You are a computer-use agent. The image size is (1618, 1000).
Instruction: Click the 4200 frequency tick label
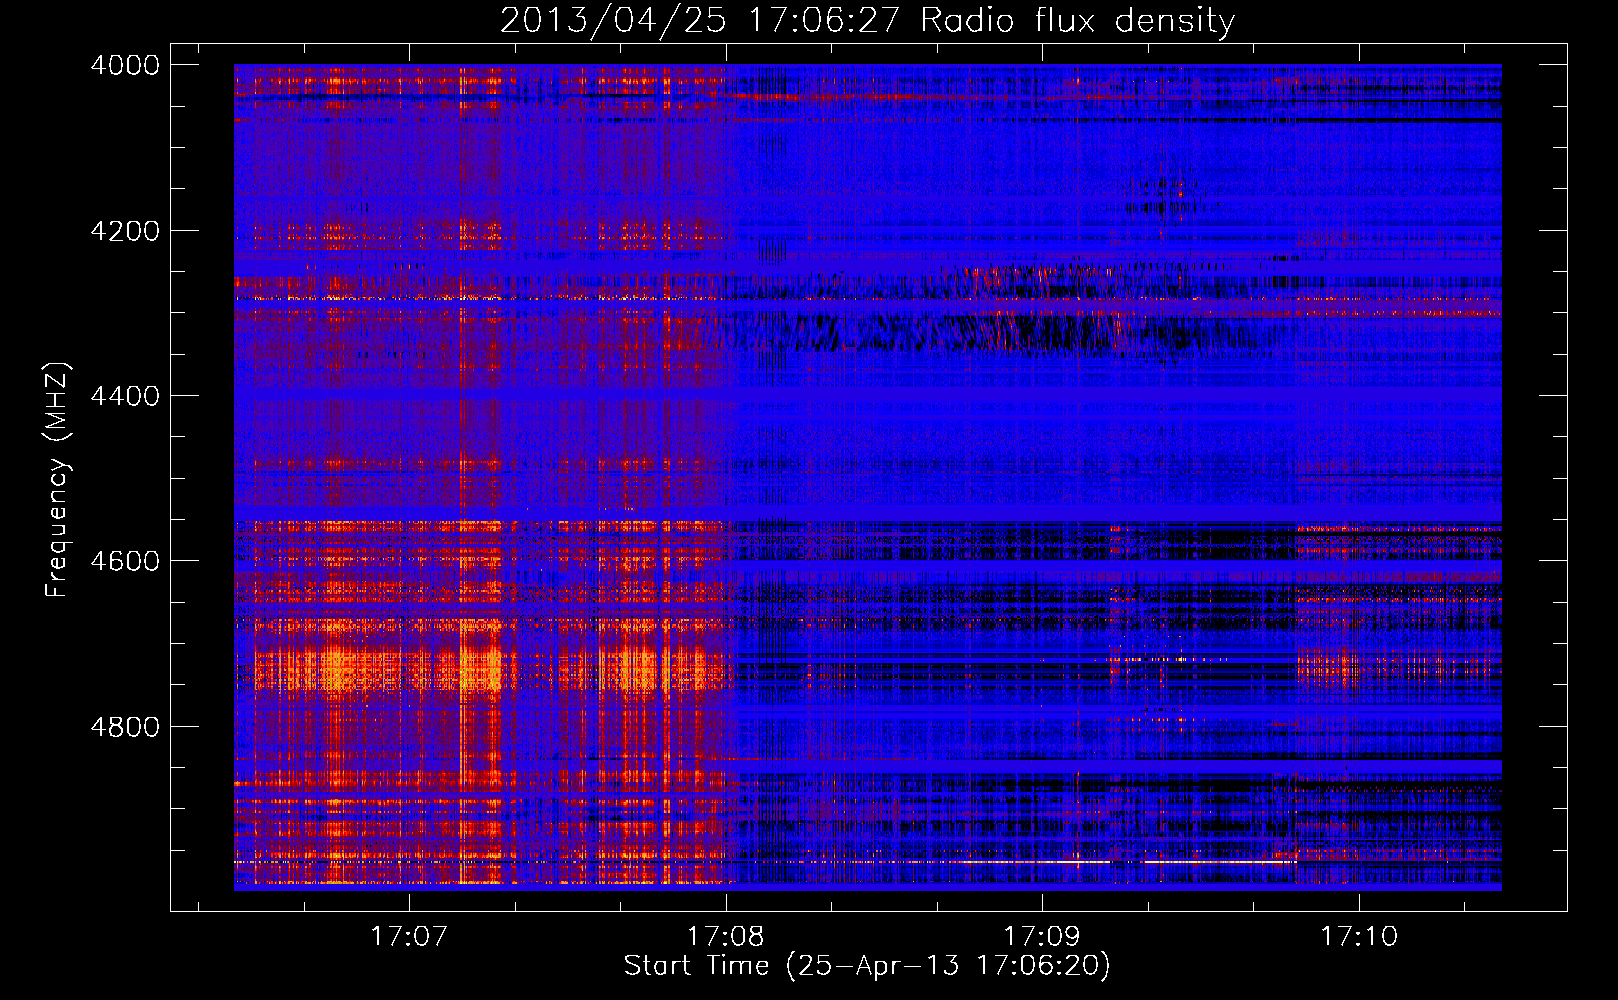pyautogui.click(x=124, y=231)
